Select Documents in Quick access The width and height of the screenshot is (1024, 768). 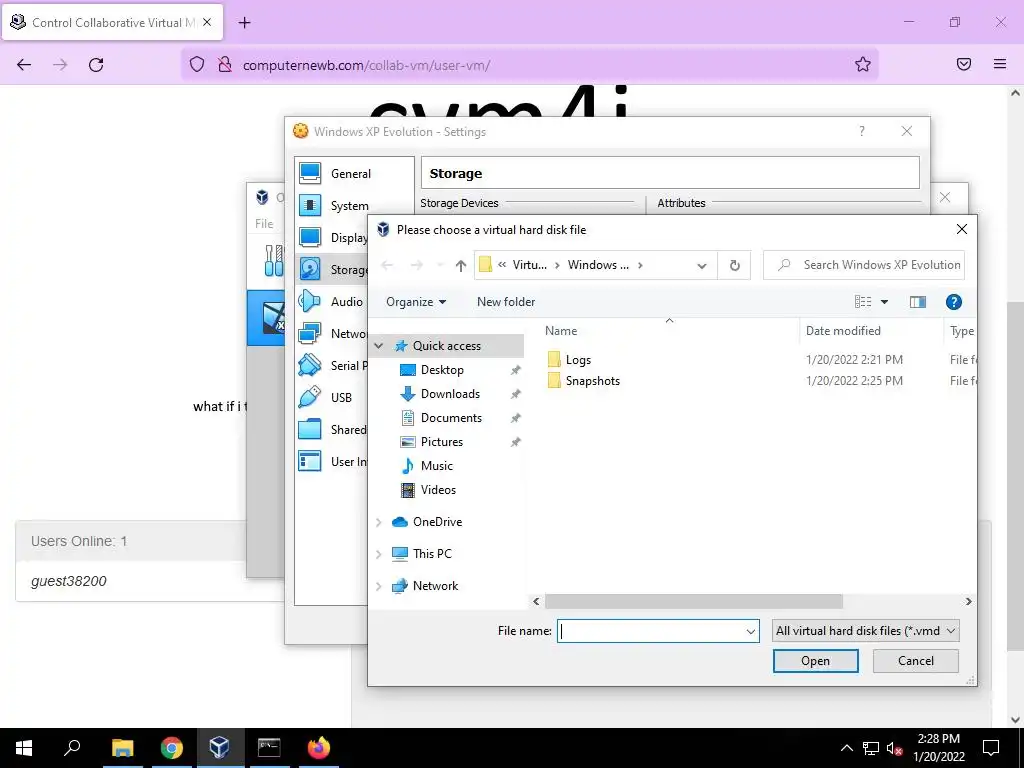point(451,418)
